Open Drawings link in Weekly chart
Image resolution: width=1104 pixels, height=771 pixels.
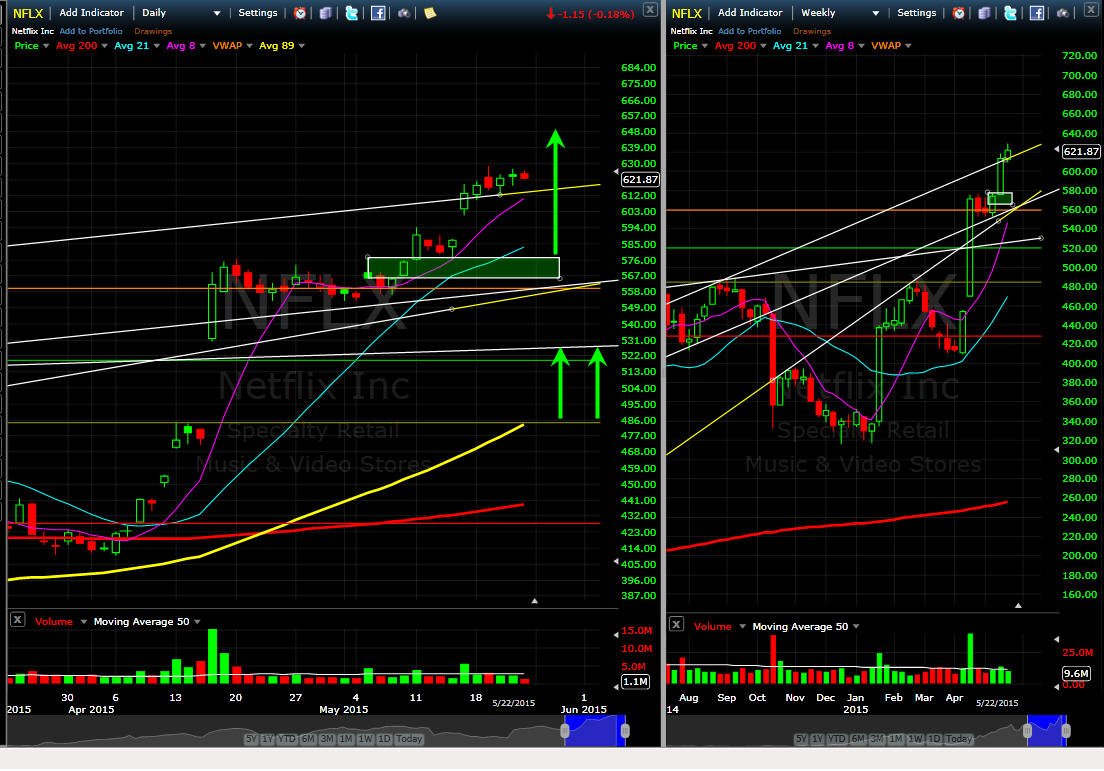(812, 31)
